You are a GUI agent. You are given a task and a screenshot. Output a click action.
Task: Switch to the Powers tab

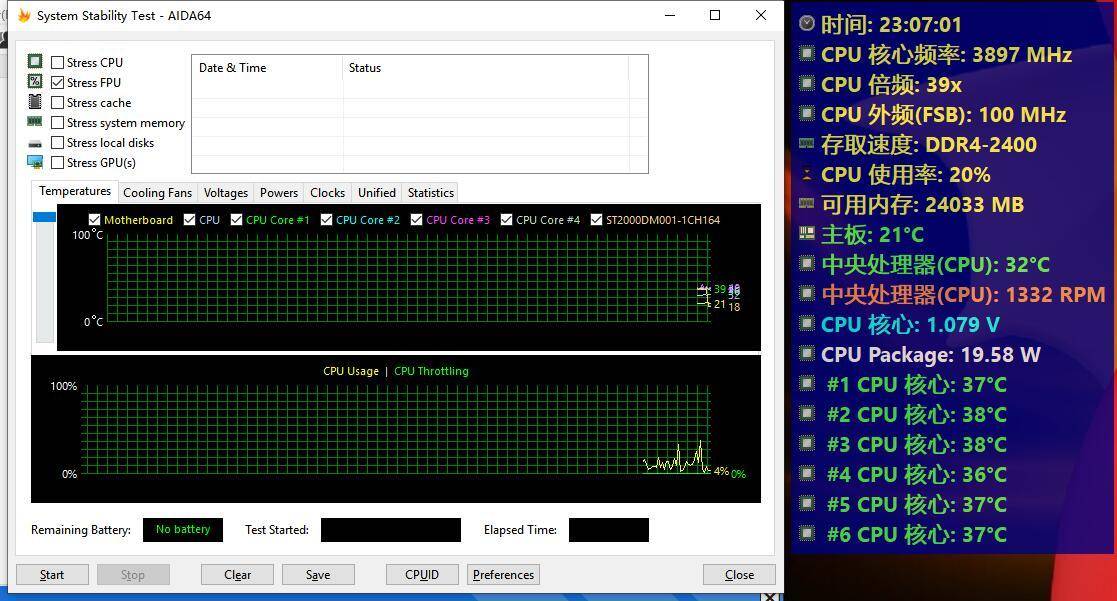coord(279,192)
